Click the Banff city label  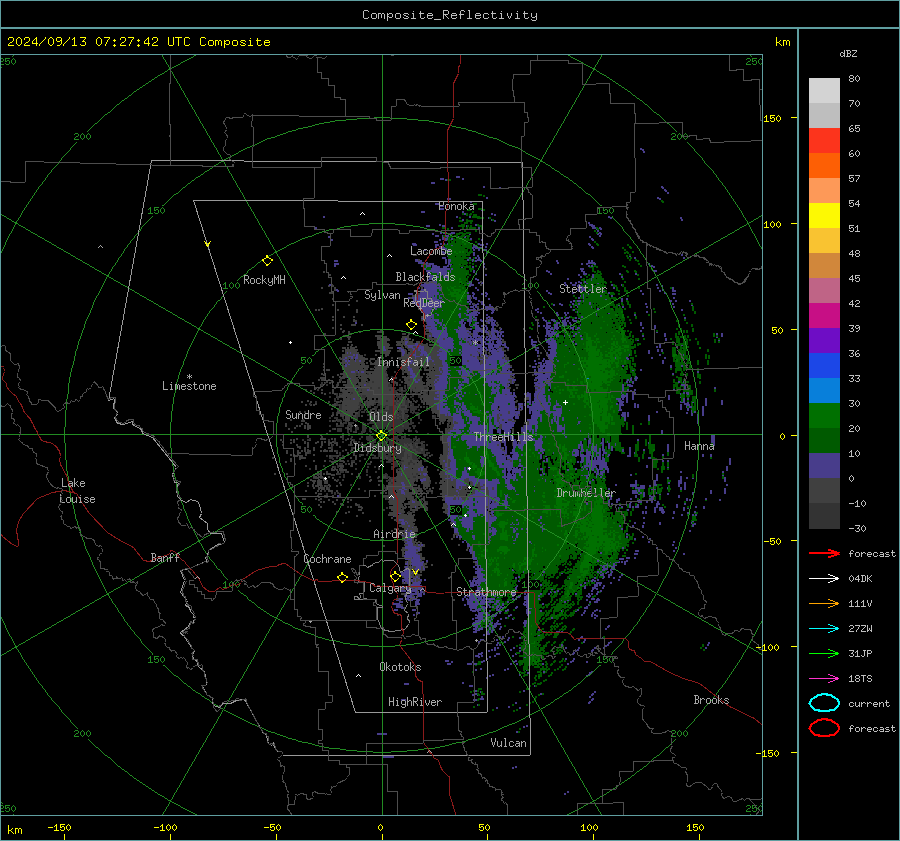tap(165, 557)
